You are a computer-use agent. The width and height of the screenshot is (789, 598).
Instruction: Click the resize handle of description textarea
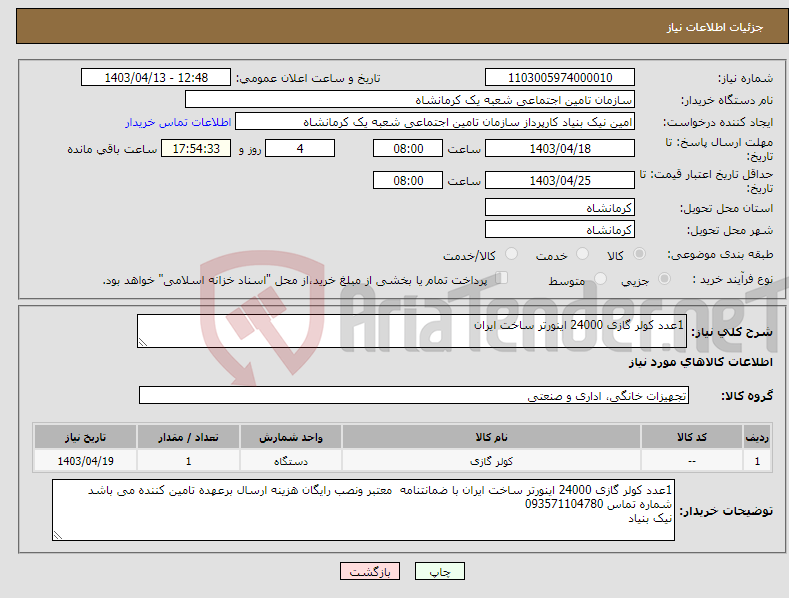[x=143, y=342]
